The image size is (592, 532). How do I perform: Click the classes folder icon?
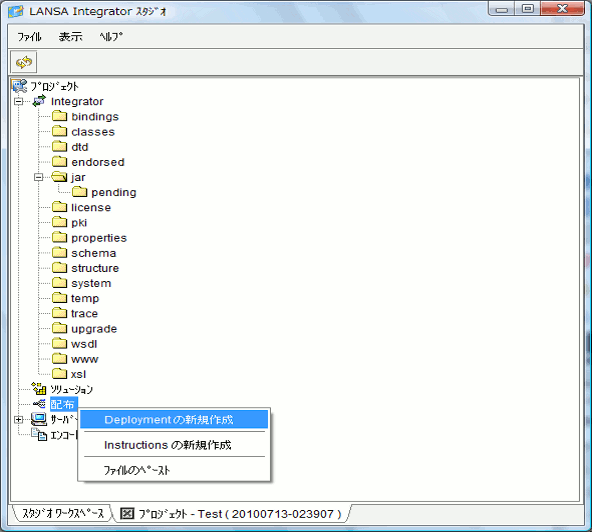pos(59,131)
